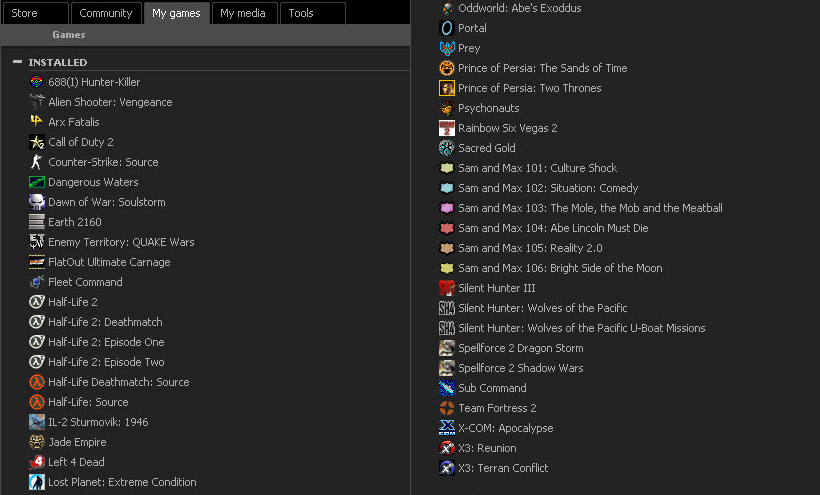
Task: Select Sam and Max 106: Bright Side of the Moon
Action: (x=560, y=268)
